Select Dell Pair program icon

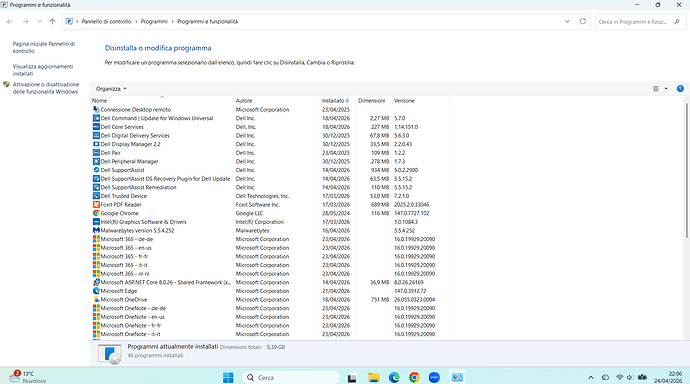[96, 153]
